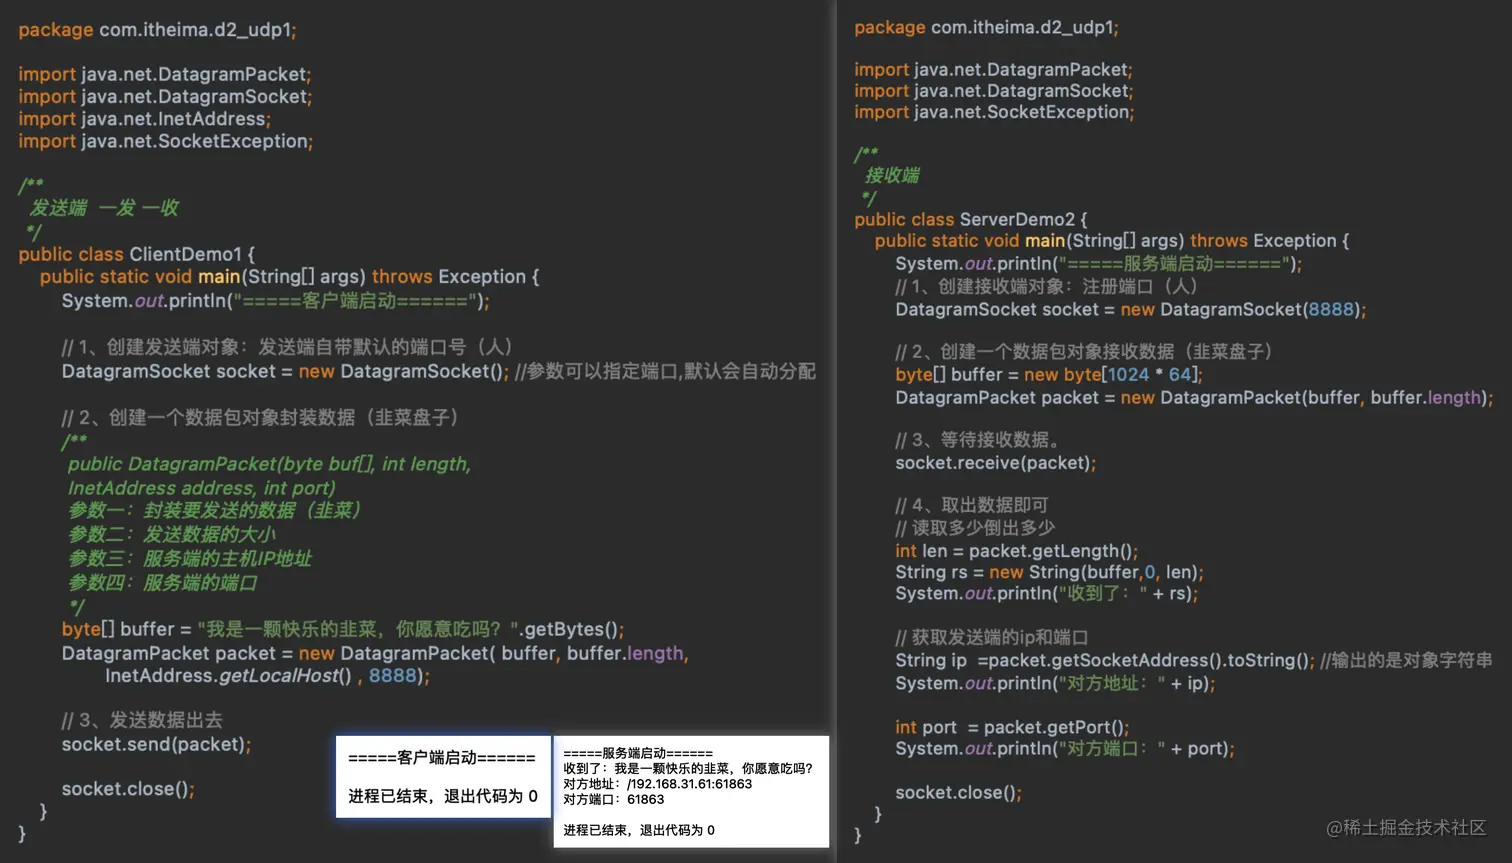The height and width of the screenshot is (863, 1512).
Task: Click "import java.net.InetAddress;" in the client code
Action: point(144,119)
